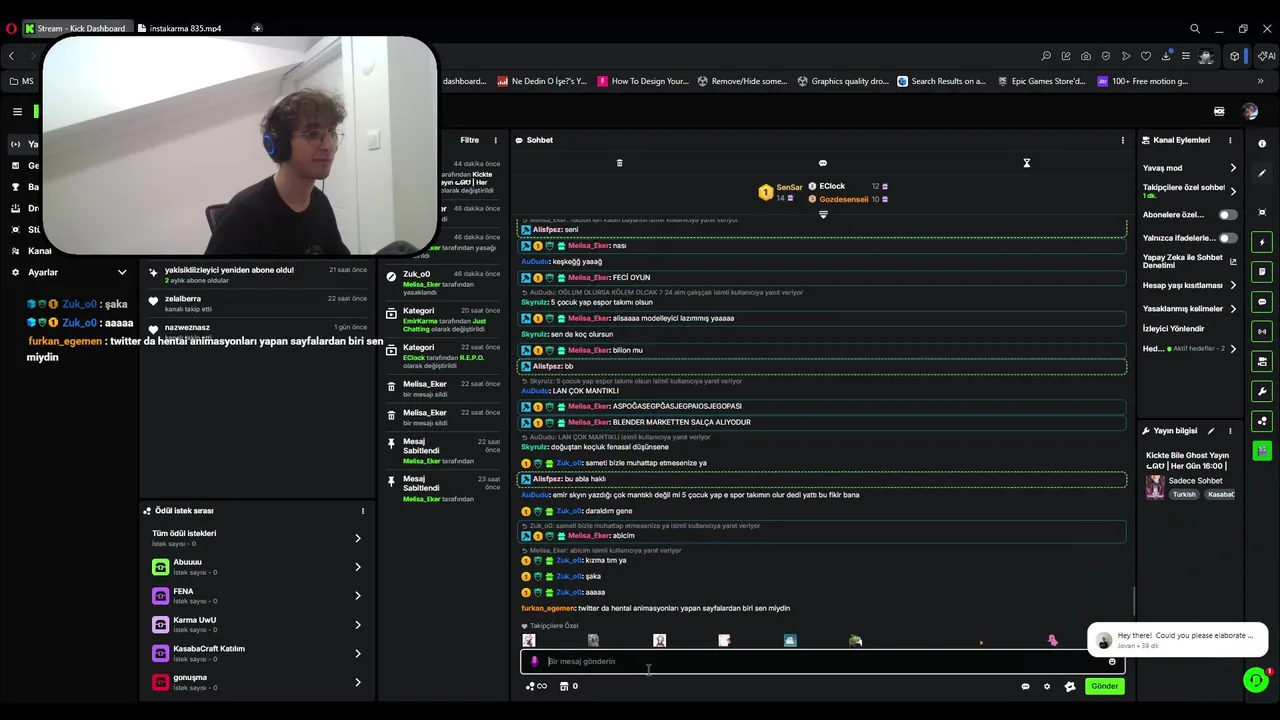Send the message with Gönder

(1104, 686)
